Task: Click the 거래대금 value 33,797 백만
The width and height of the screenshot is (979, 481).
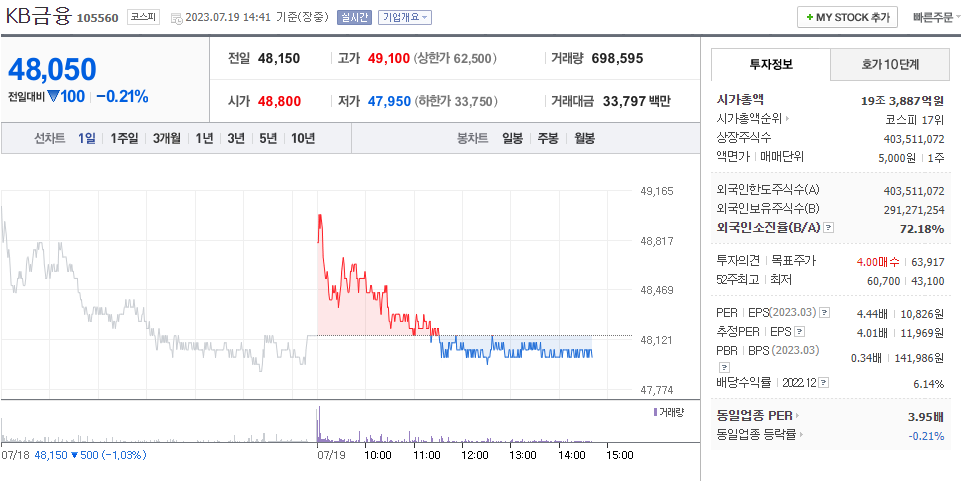Action: (637, 101)
